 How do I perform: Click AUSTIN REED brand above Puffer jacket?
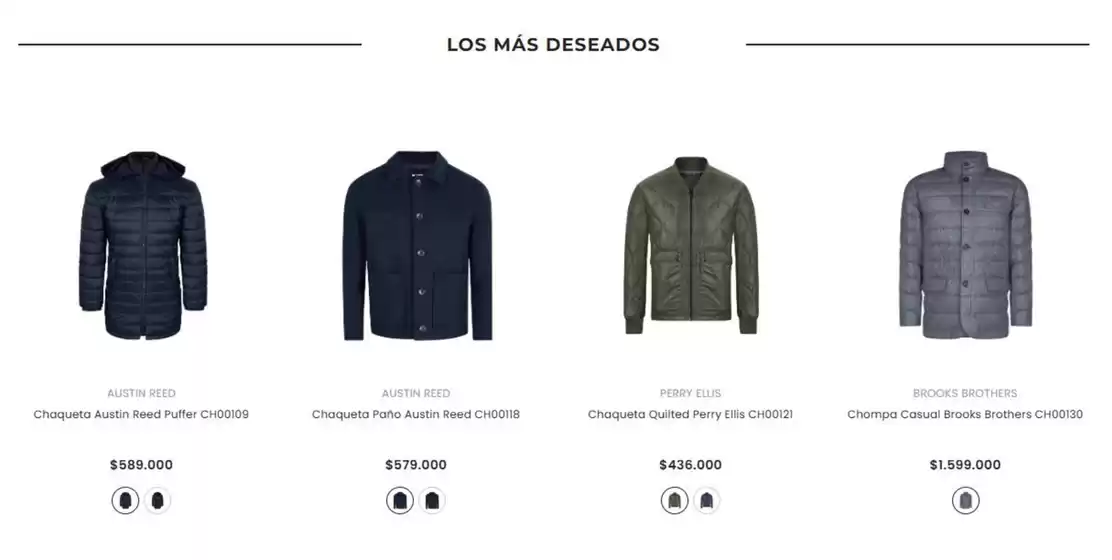[141, 393]
